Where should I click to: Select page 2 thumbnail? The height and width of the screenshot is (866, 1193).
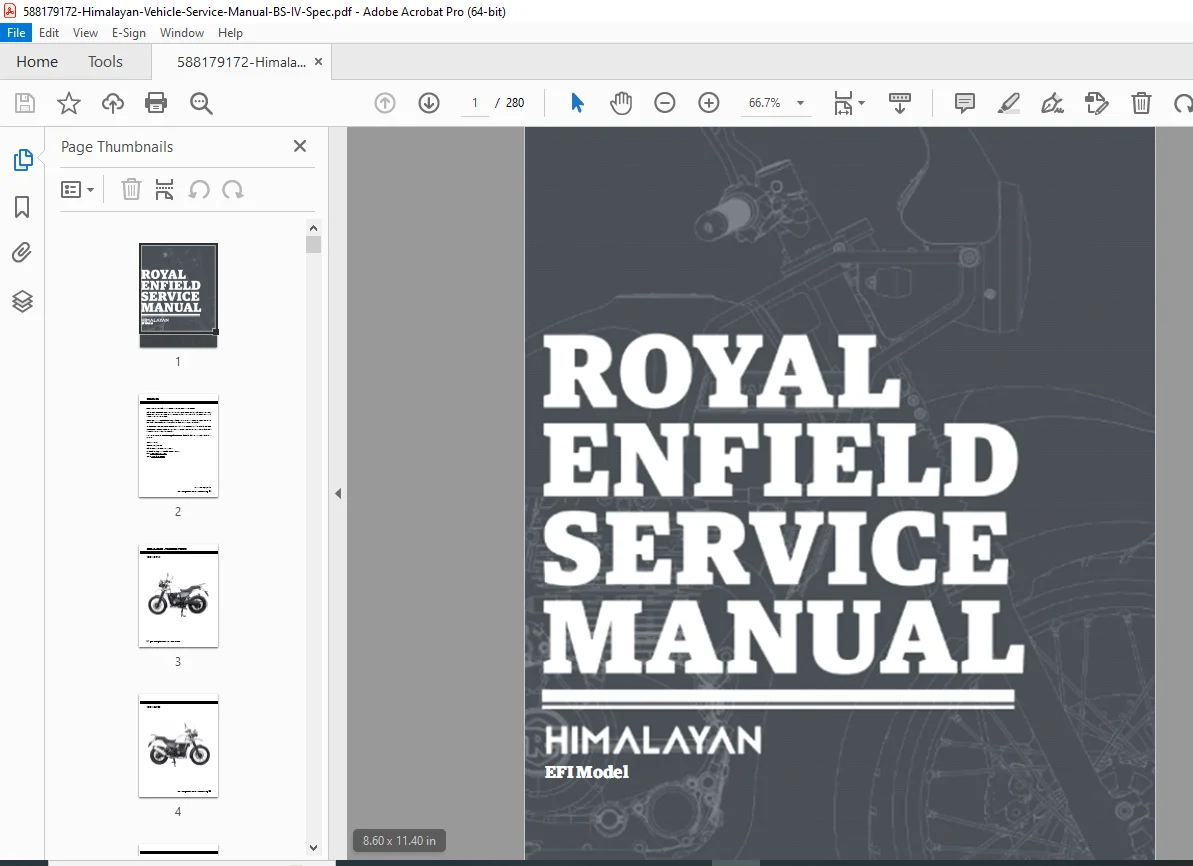178,446
